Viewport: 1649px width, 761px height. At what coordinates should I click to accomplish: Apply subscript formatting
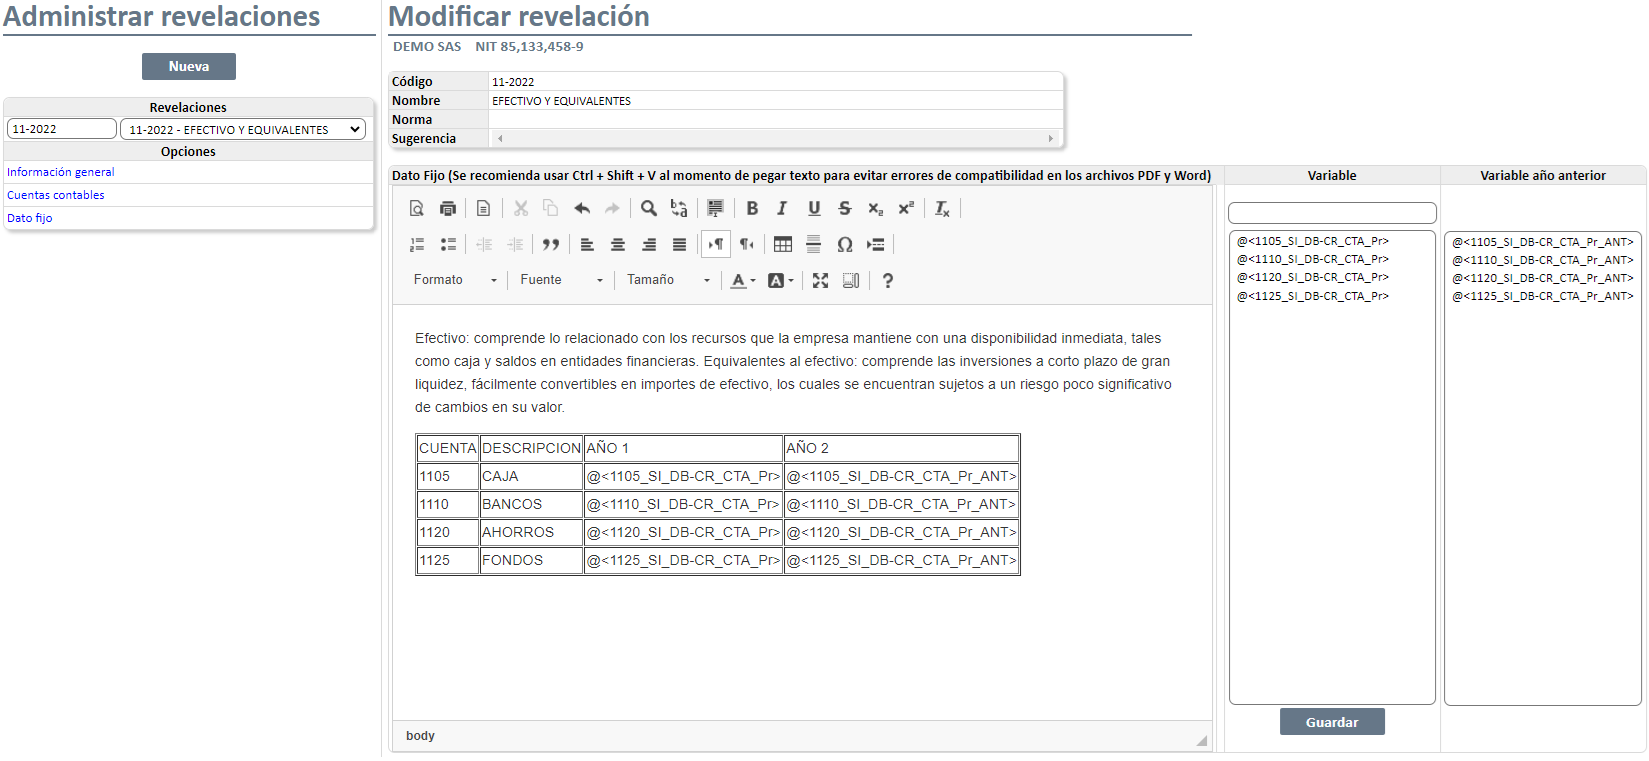tap(875, 208)
